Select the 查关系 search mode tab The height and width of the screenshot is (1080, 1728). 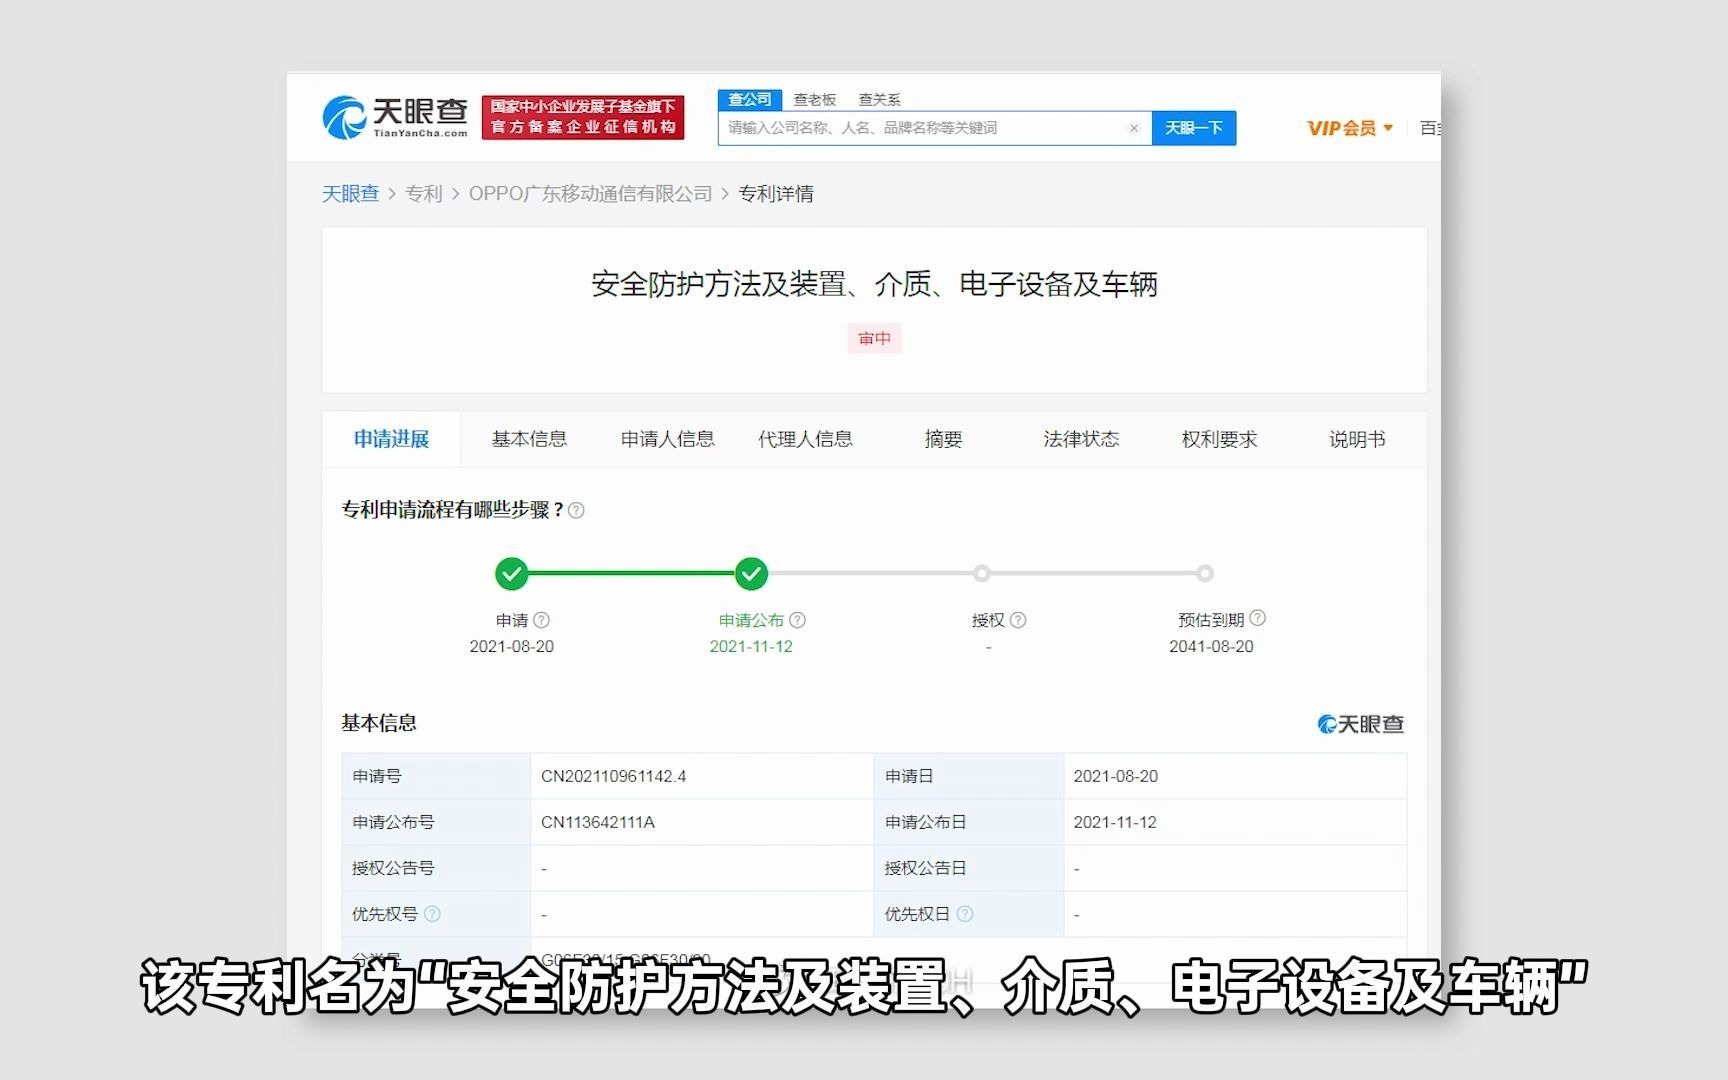[x=880, y=100]
